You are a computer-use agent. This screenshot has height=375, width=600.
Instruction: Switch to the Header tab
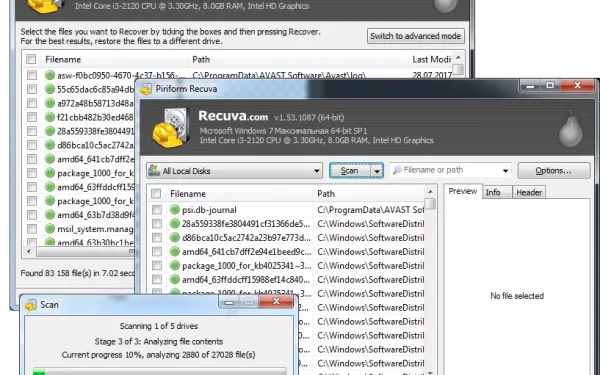click(x=529, y=192)
